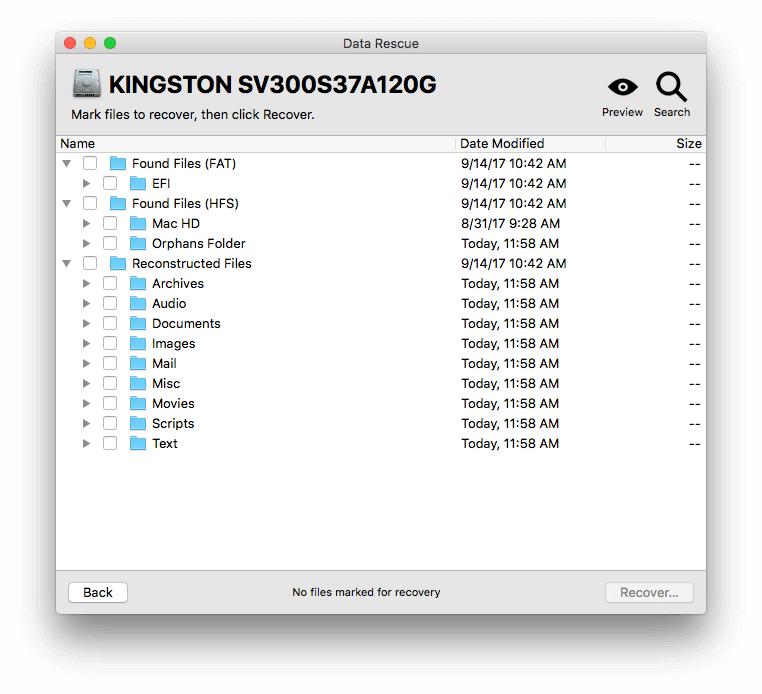Screen dimensions: 762x694
Task: Tick the Orphans Folder checkbox
Action: coord(110,243)
